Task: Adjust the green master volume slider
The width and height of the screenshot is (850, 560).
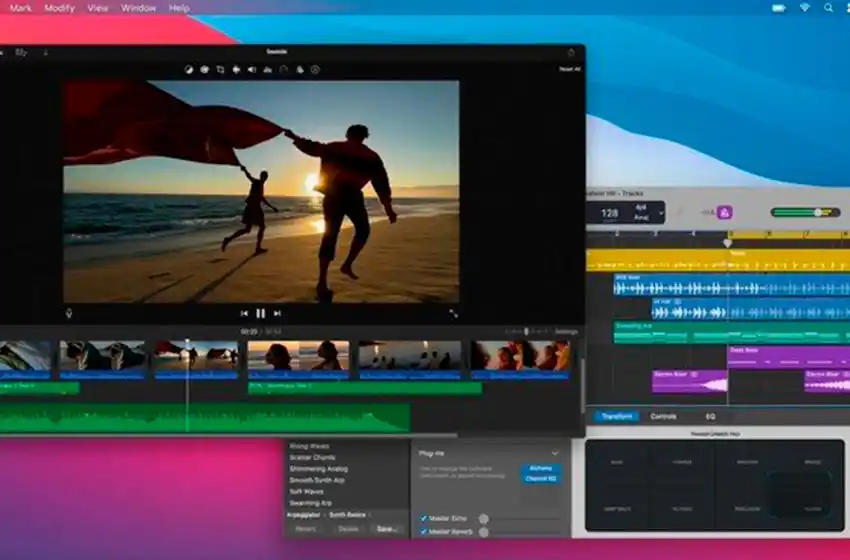Action: click(817, 212)
